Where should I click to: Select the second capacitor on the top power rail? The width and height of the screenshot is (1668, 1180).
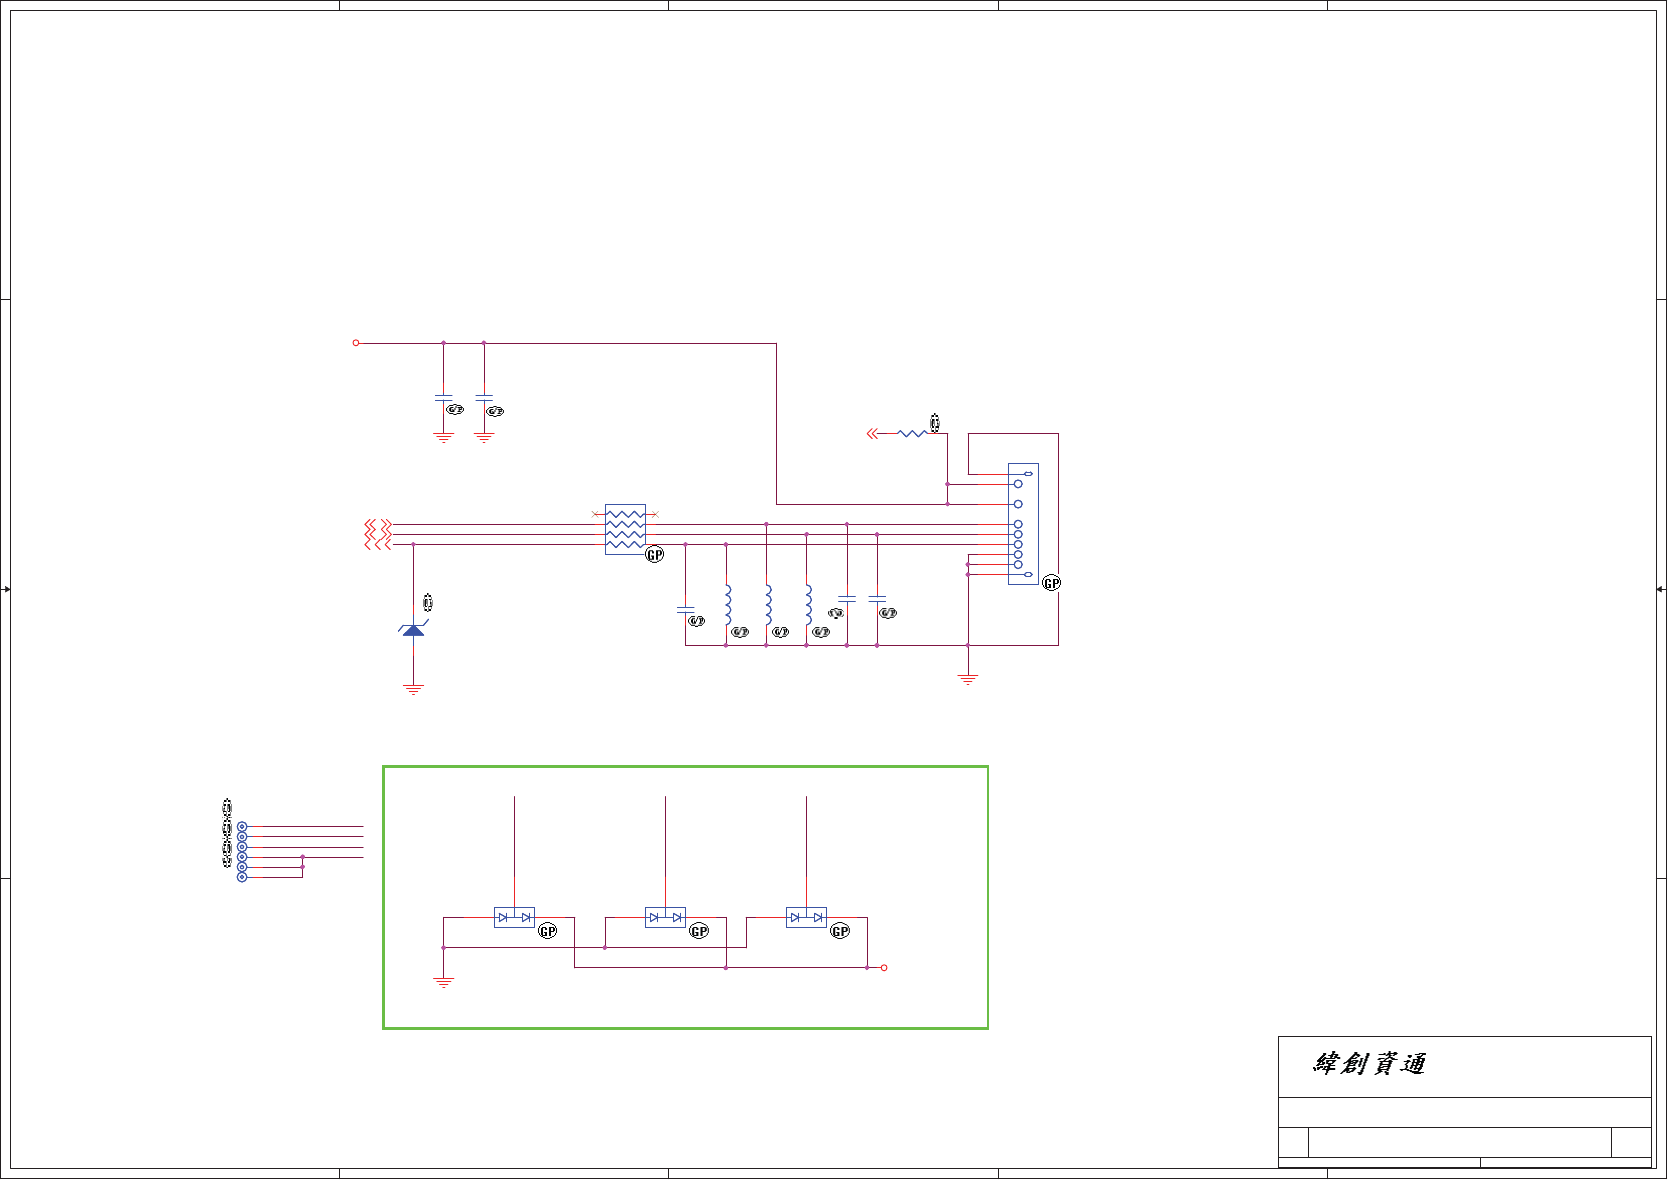(484, 398)
